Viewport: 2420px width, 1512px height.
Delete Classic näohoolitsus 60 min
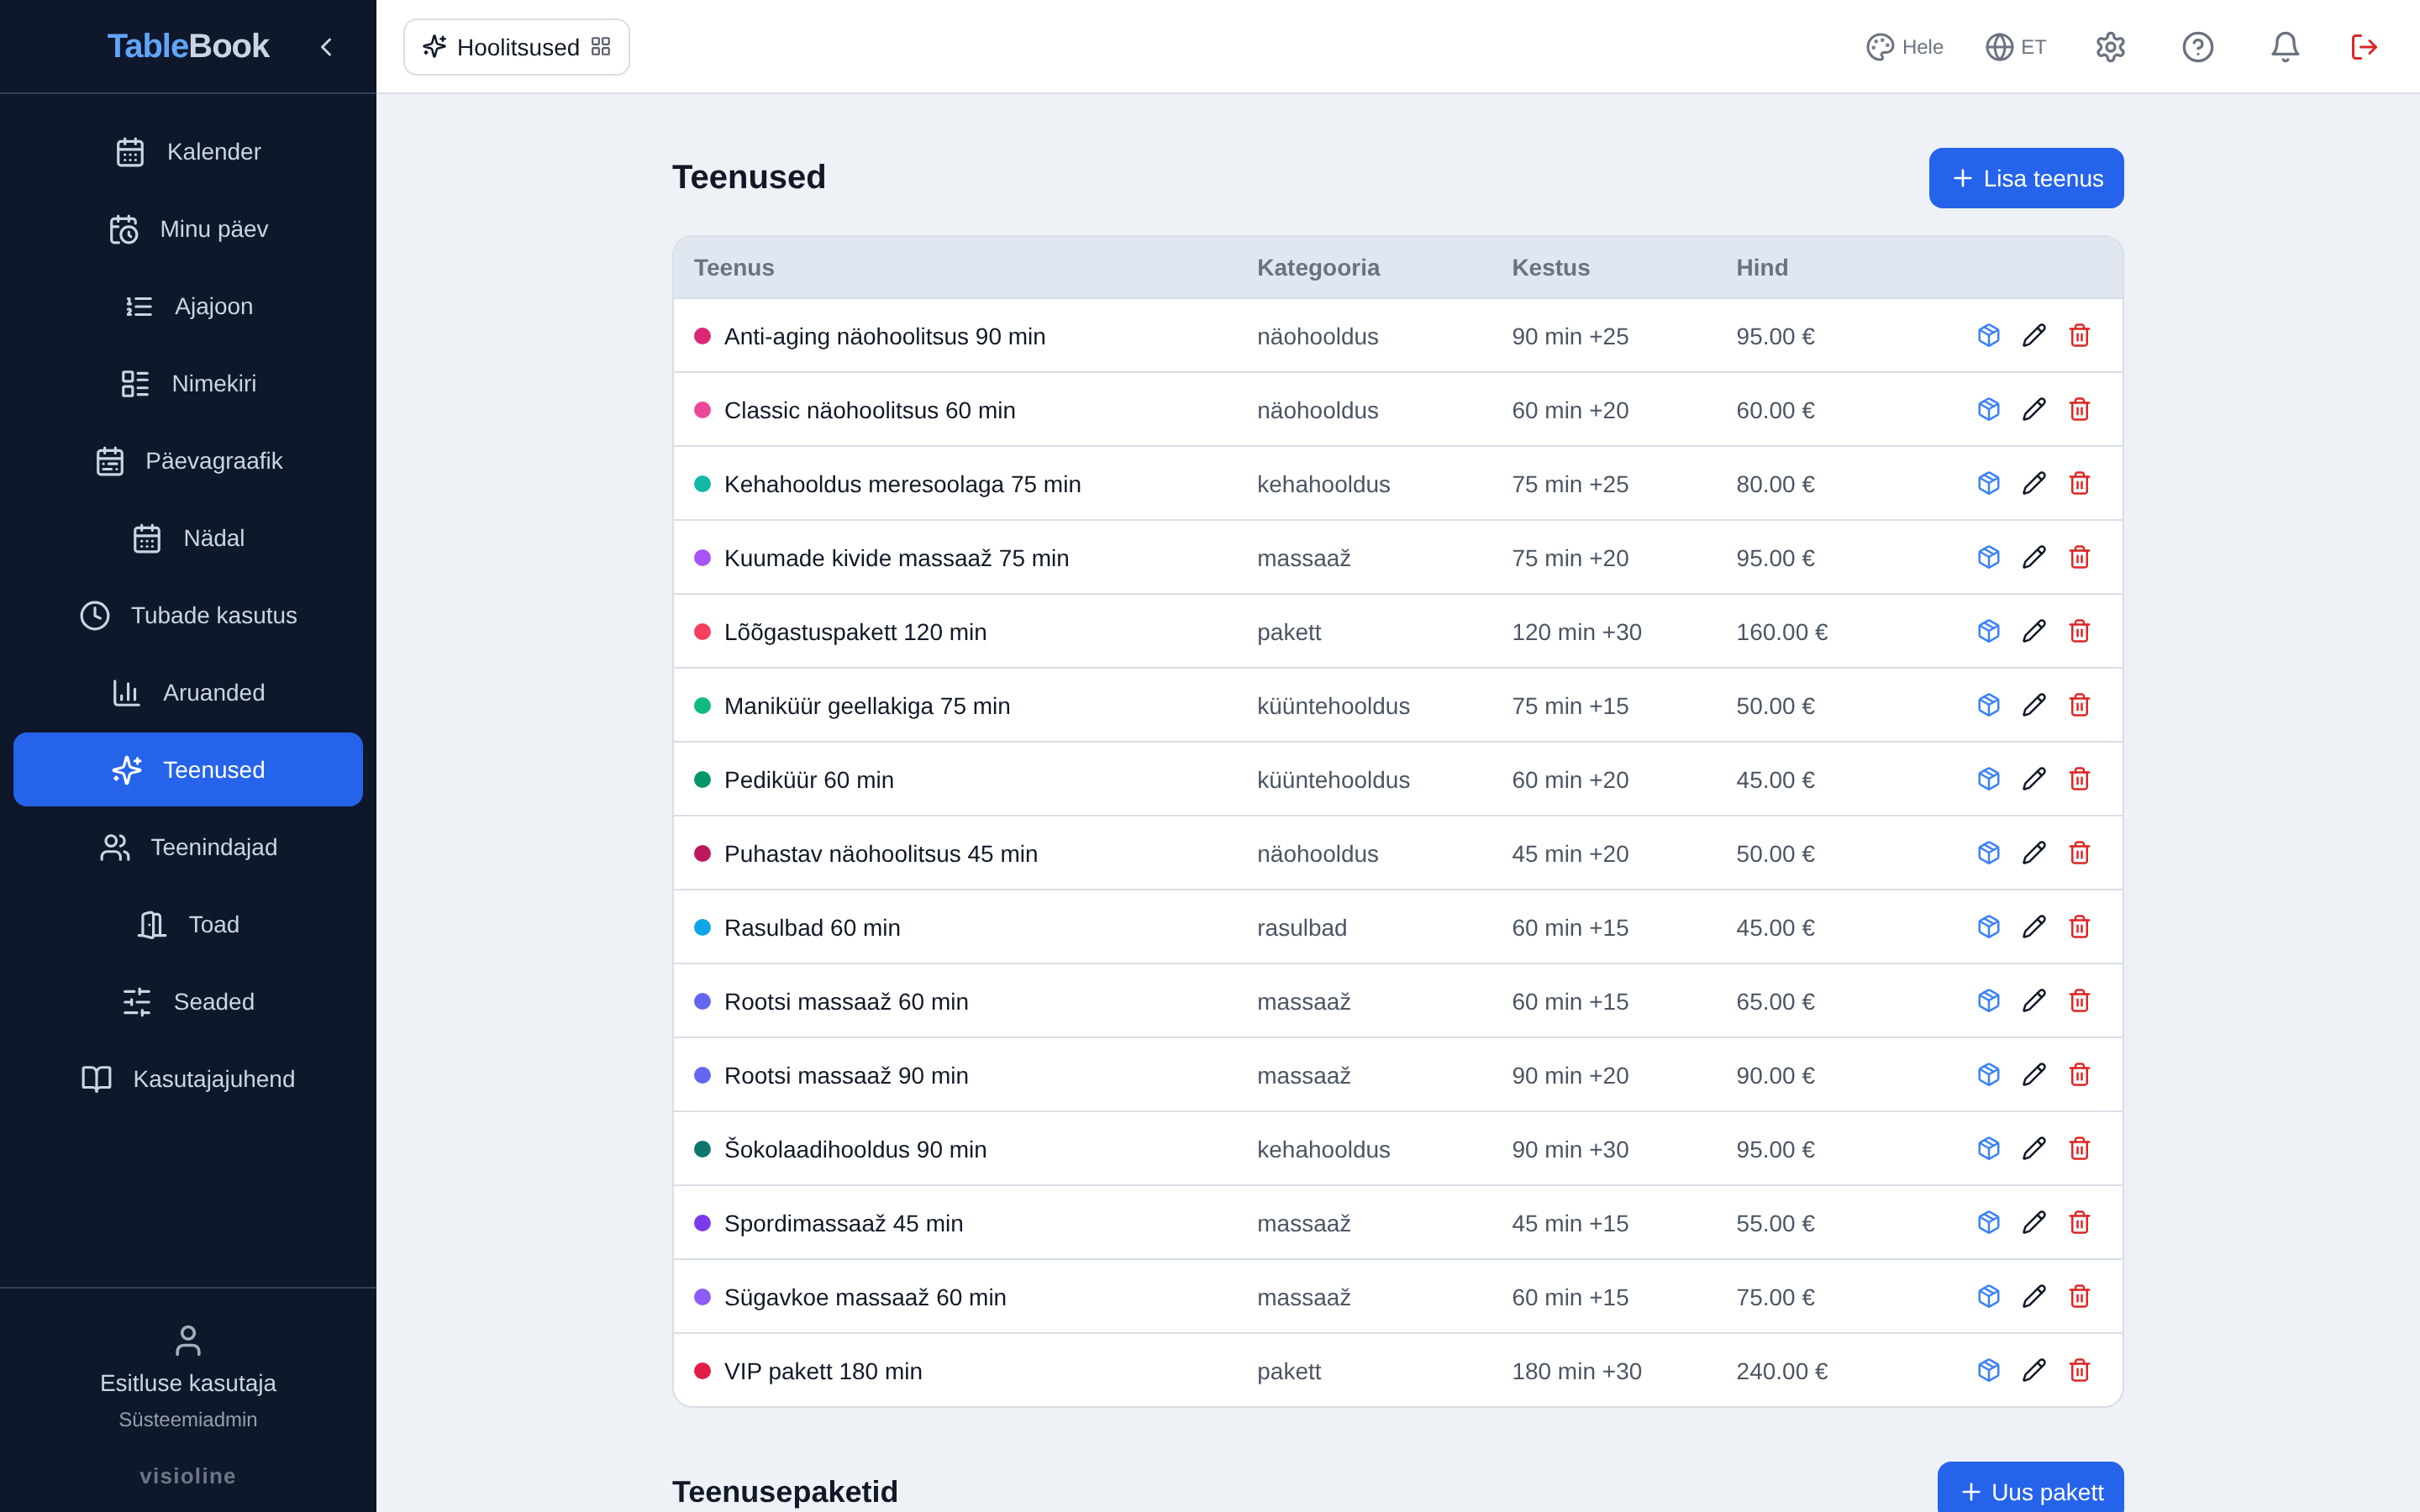pos(2079,410)
